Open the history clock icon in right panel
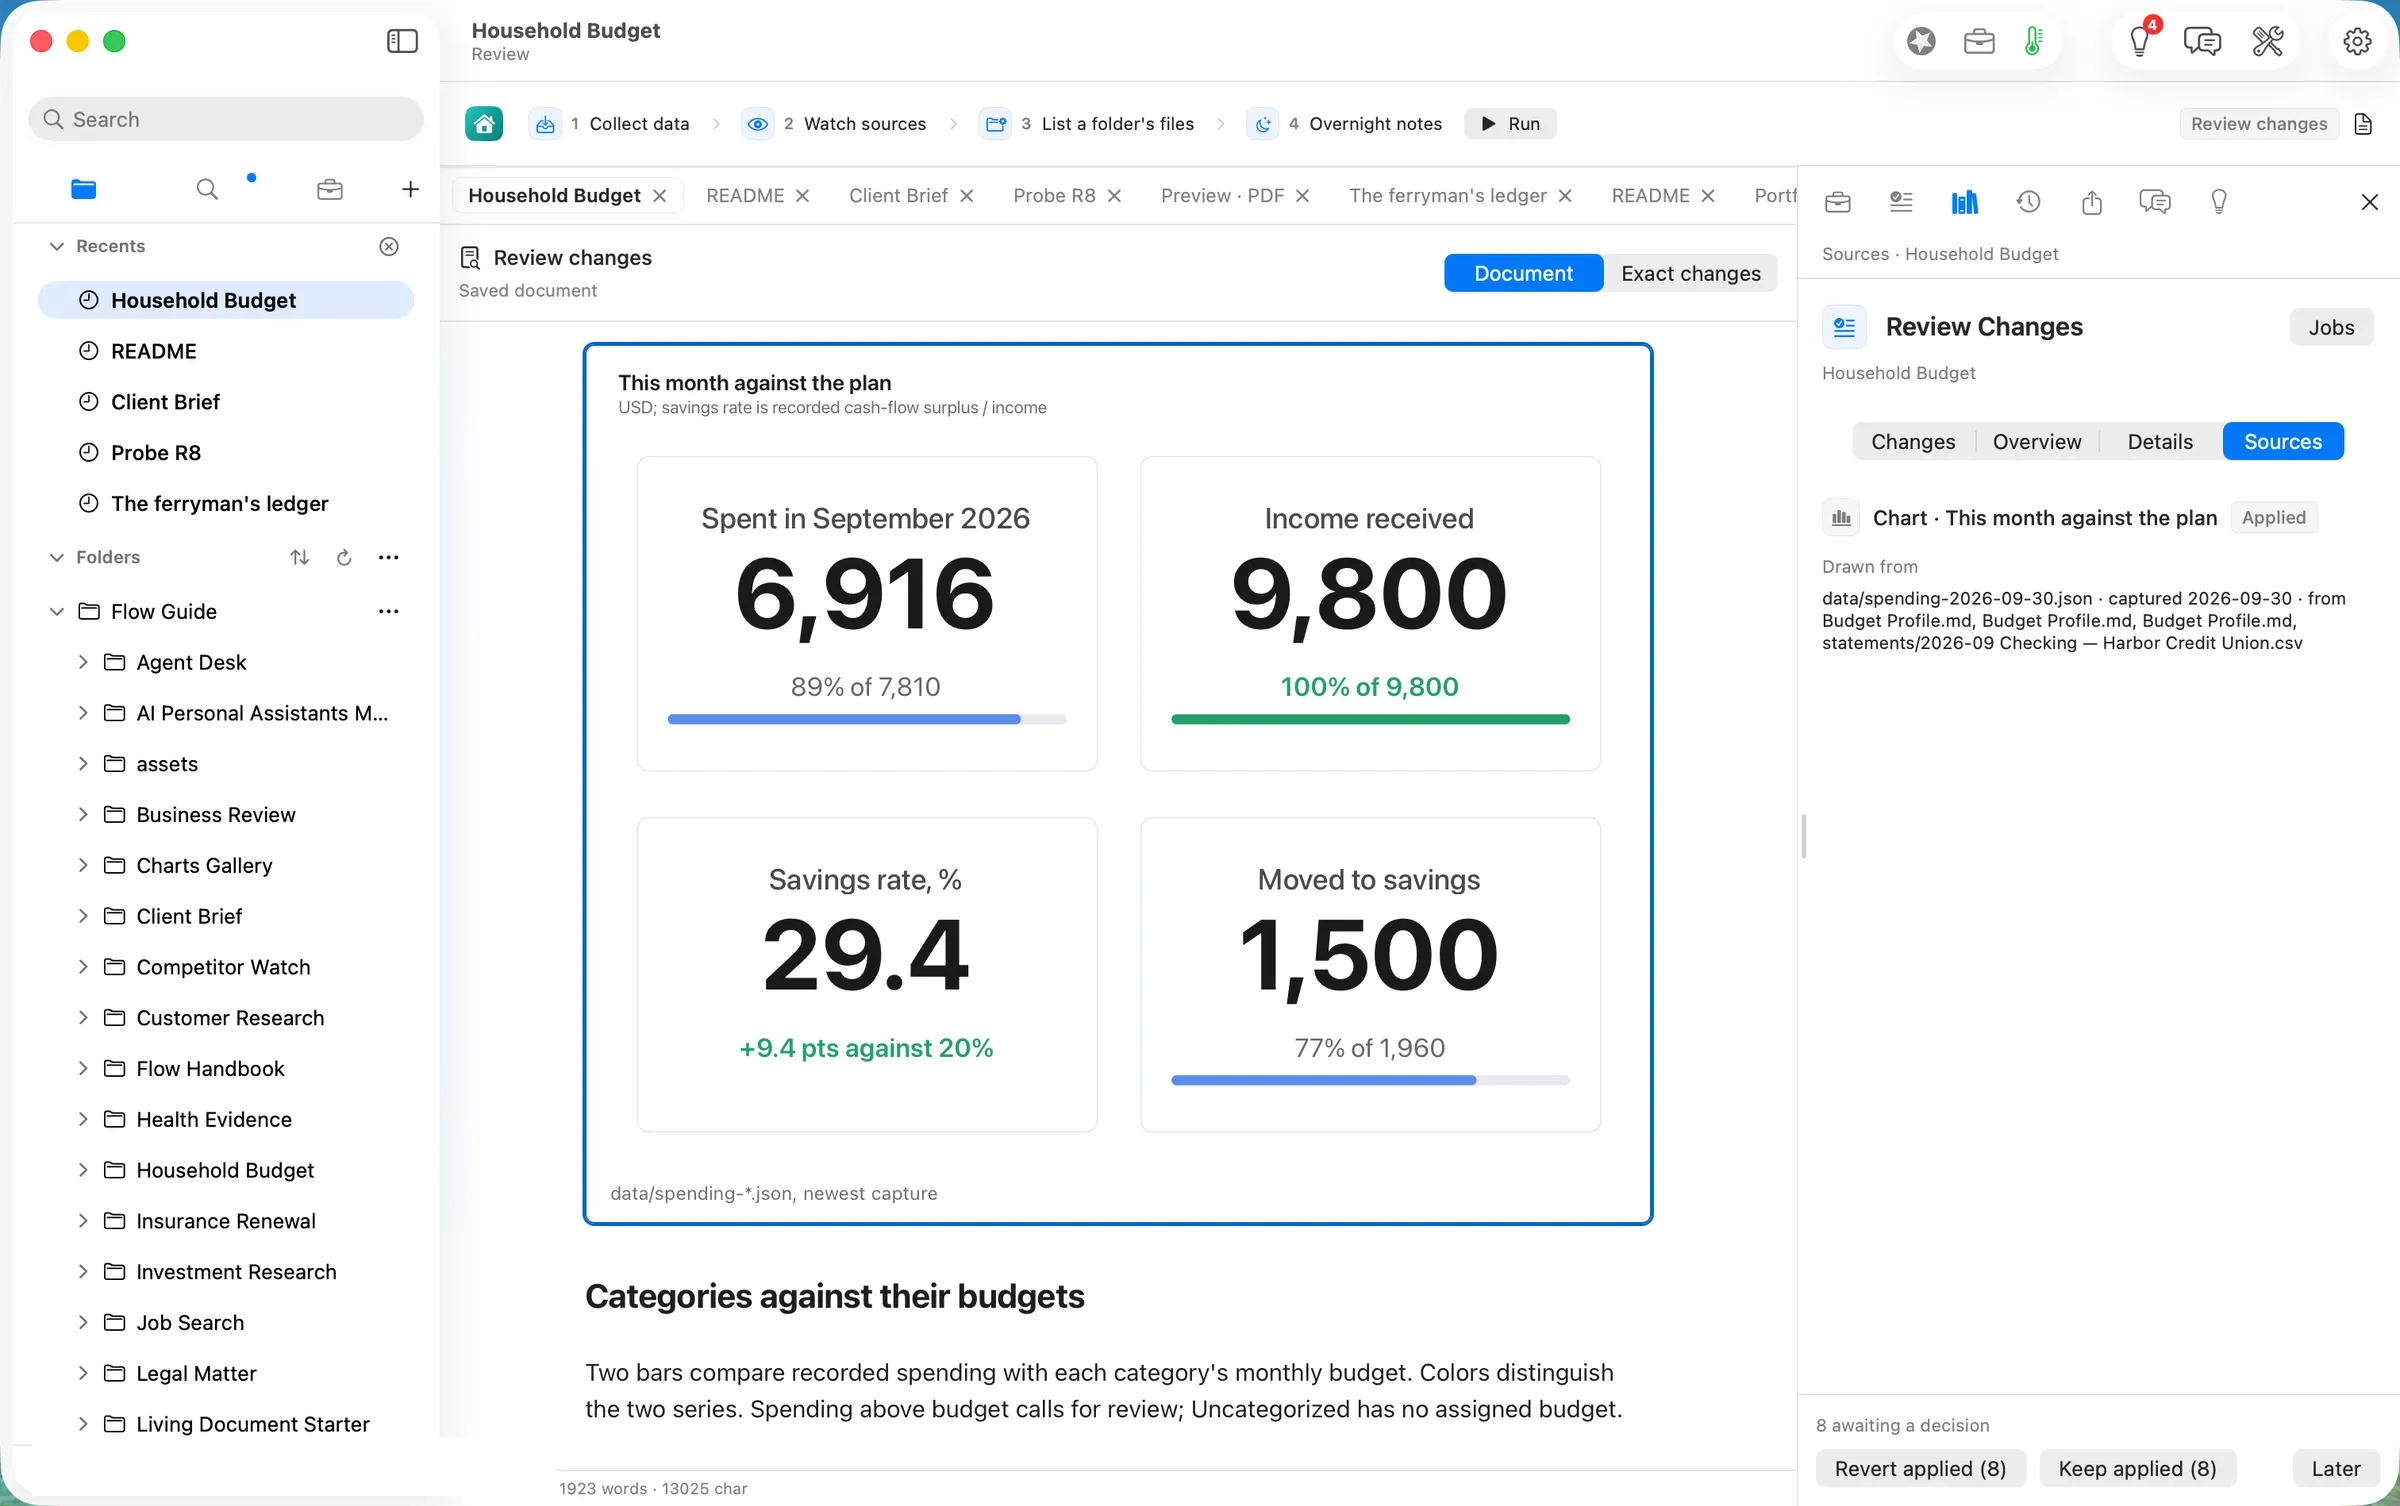2400x1506 pixels. coord(2028,202)
